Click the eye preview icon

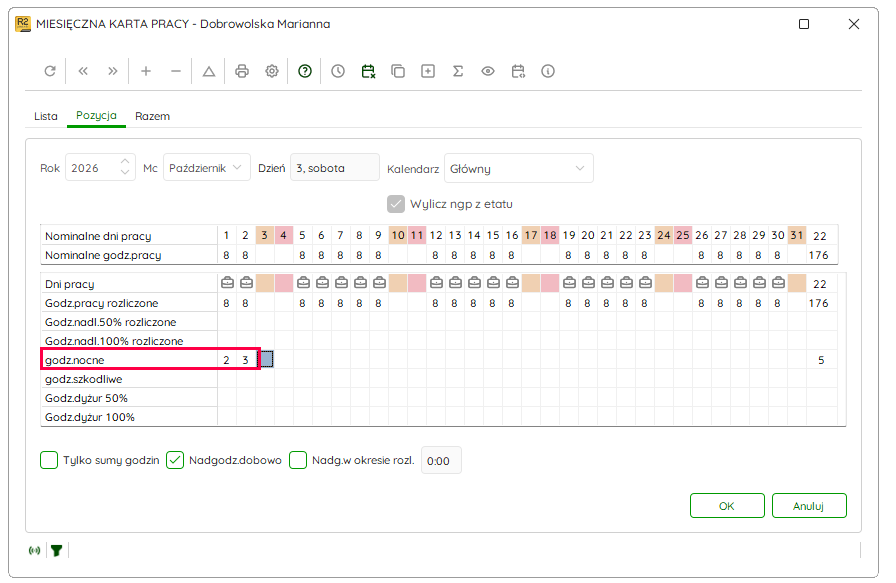coord(487,71)
